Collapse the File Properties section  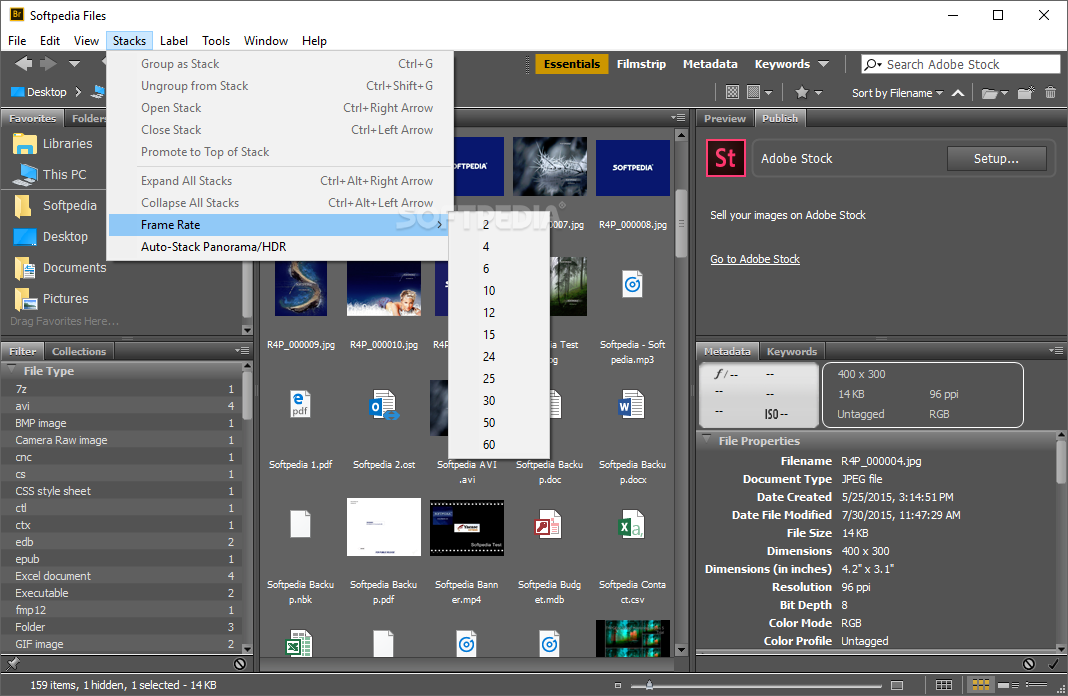coord(706,439)
